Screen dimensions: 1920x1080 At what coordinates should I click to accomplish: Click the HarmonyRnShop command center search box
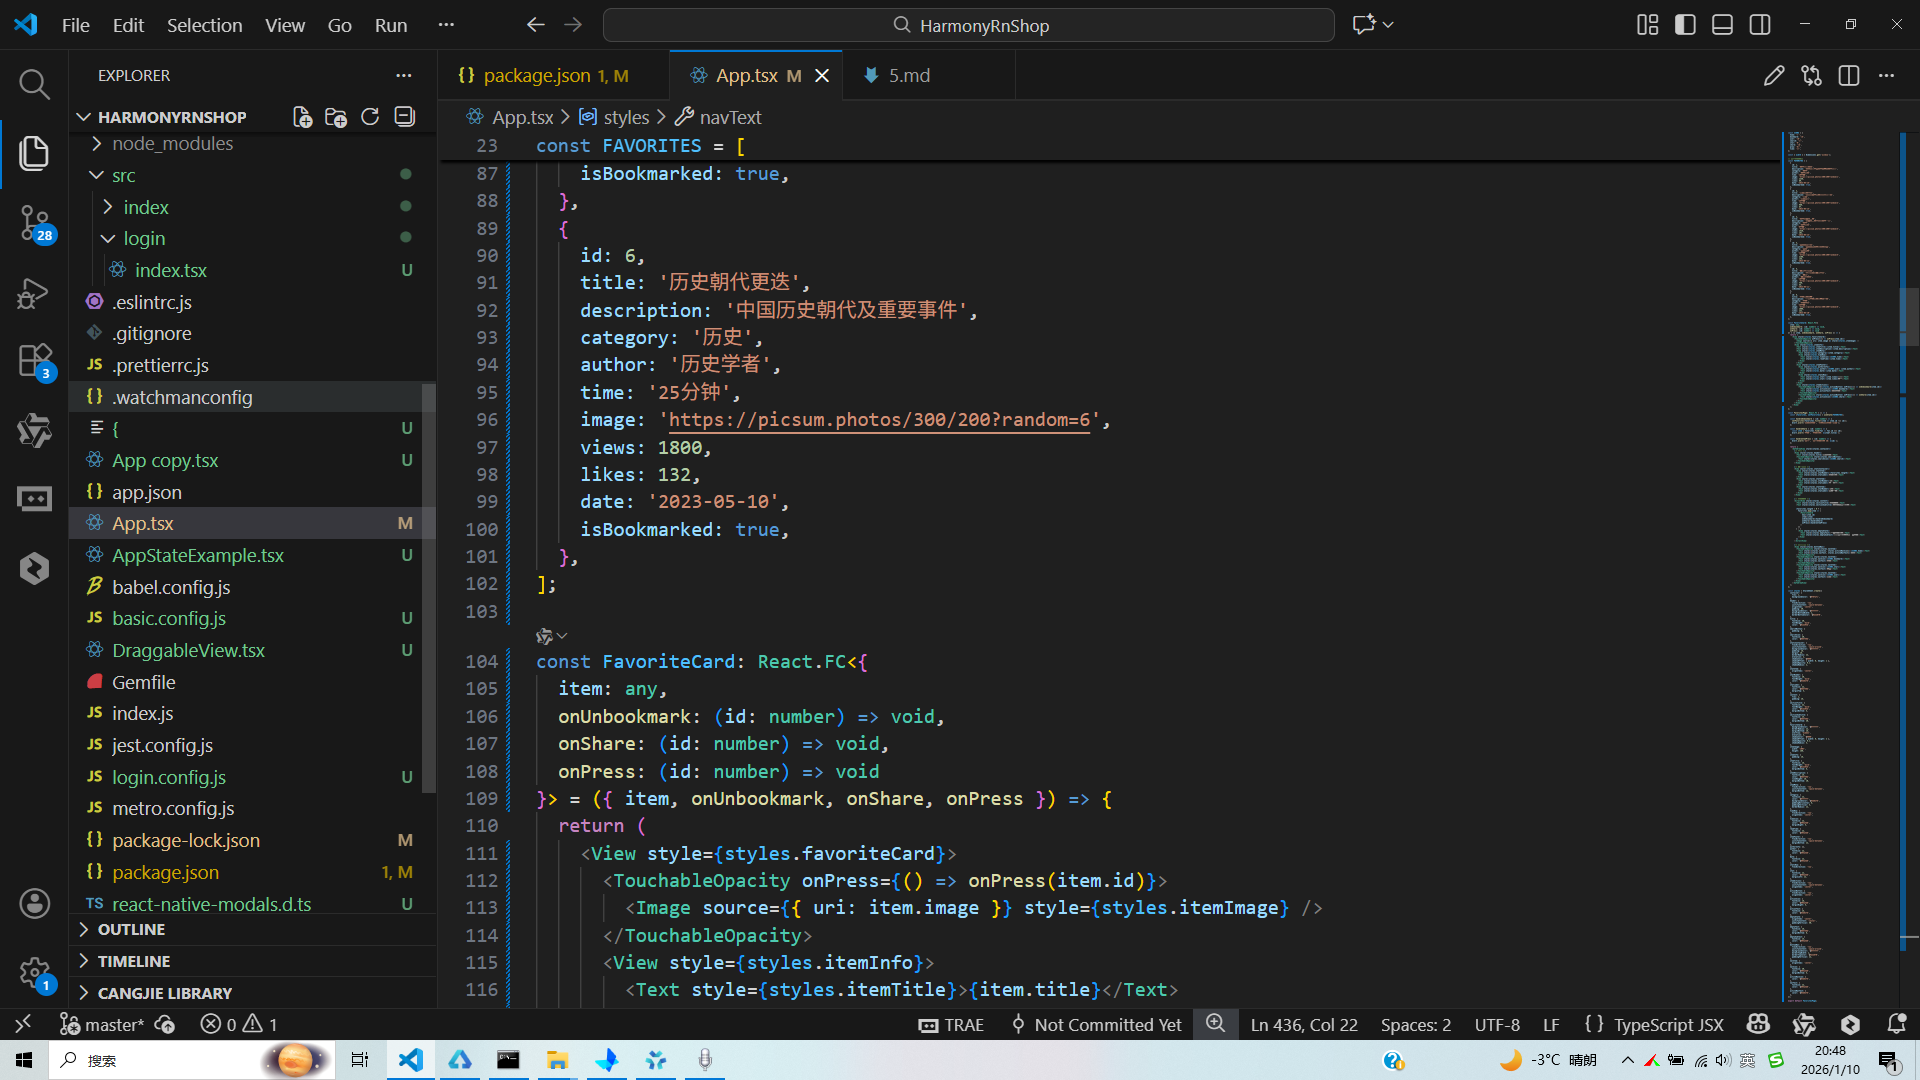tap(968, 25)
